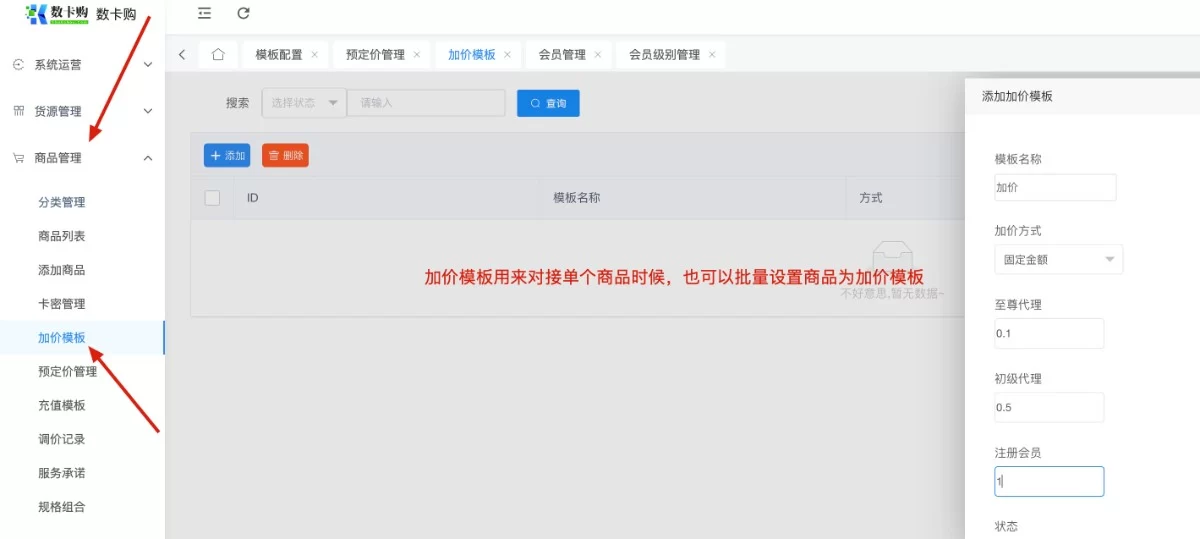Open the 选择状态 dropdown
This screenshot has height=539, width=1200.
pos(303,103)
